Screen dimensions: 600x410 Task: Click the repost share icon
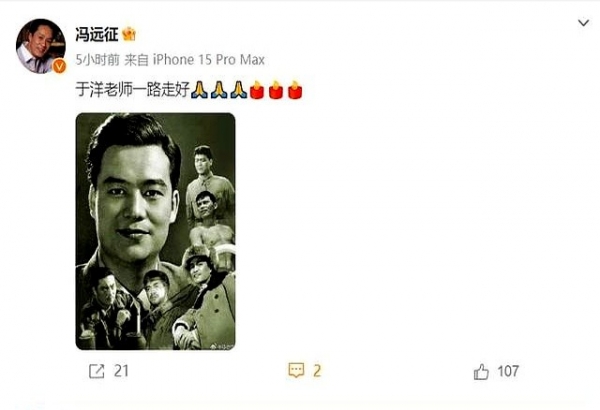pyautogui.click(x=96, y=371)
